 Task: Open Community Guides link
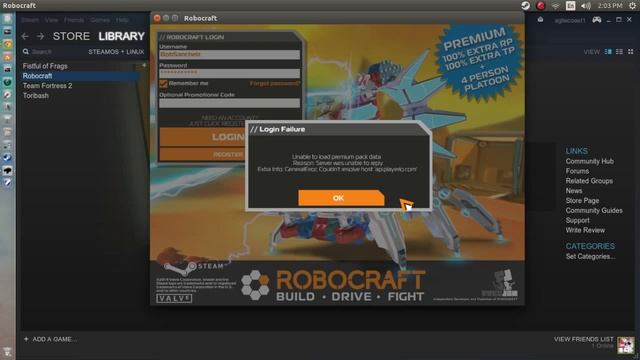594,210
